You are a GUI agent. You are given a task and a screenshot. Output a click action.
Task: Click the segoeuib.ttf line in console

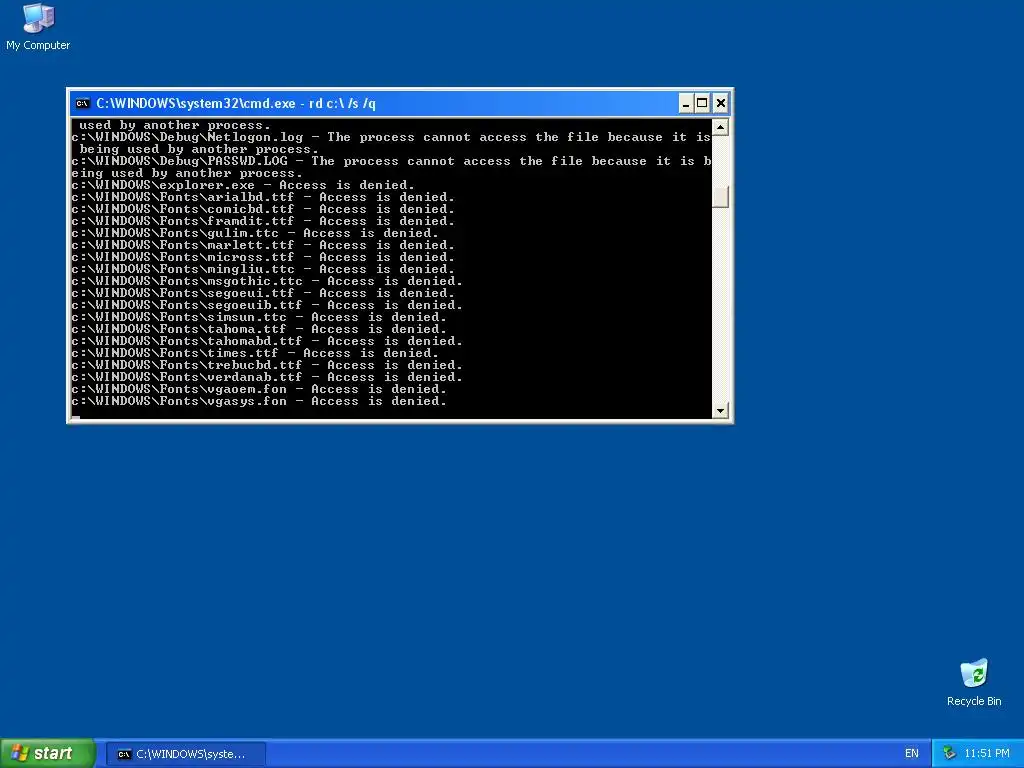click(x=267, y=305)
